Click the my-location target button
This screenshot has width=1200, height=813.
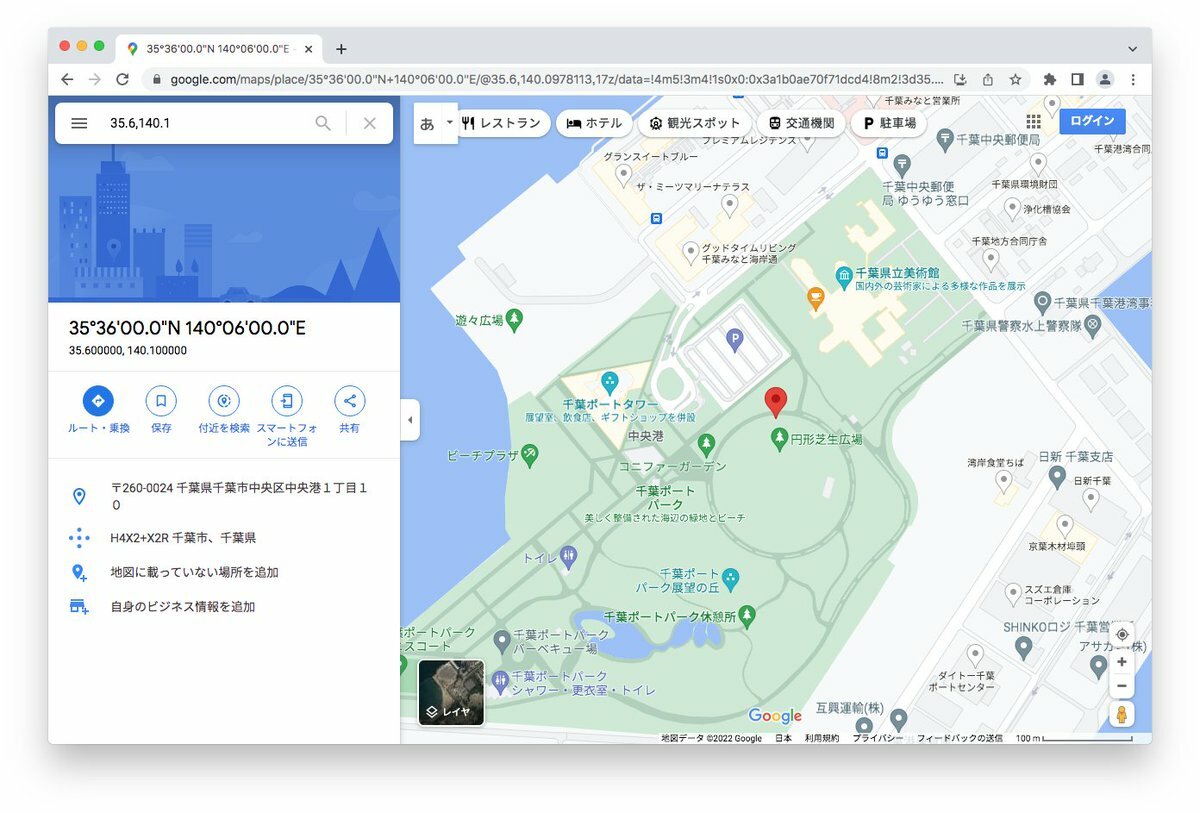tap(1122, 635)
